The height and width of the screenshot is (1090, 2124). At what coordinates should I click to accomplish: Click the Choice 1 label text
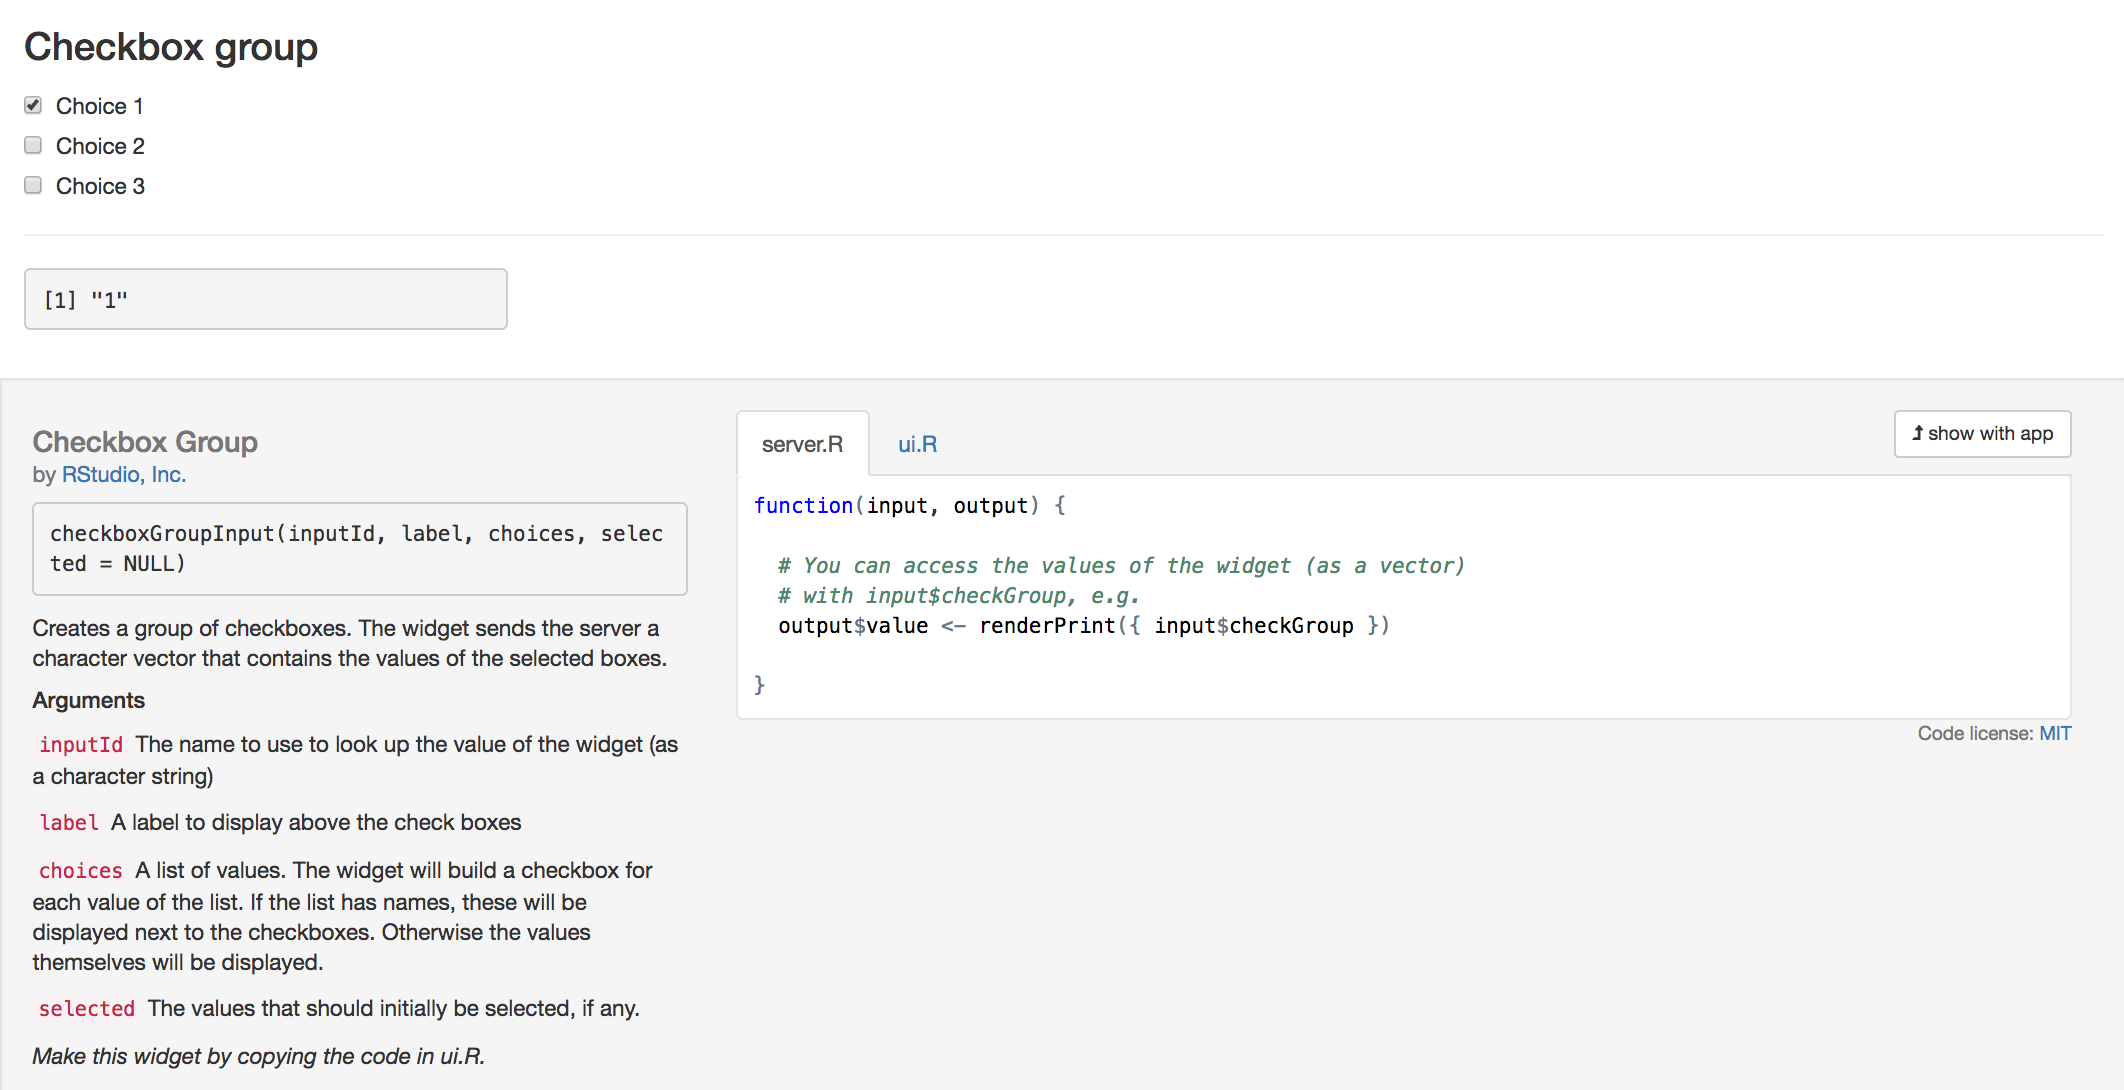[99, 106]
